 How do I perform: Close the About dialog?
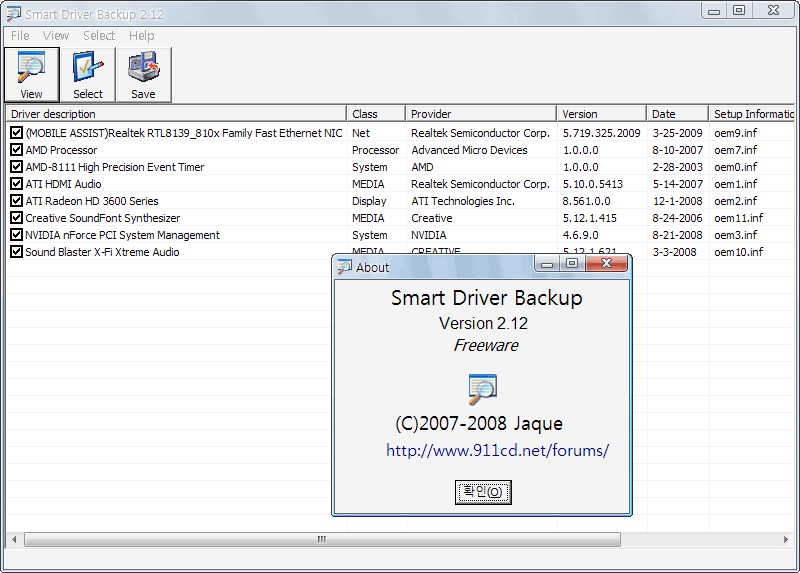pyautogui.click(x=607, y=263)
